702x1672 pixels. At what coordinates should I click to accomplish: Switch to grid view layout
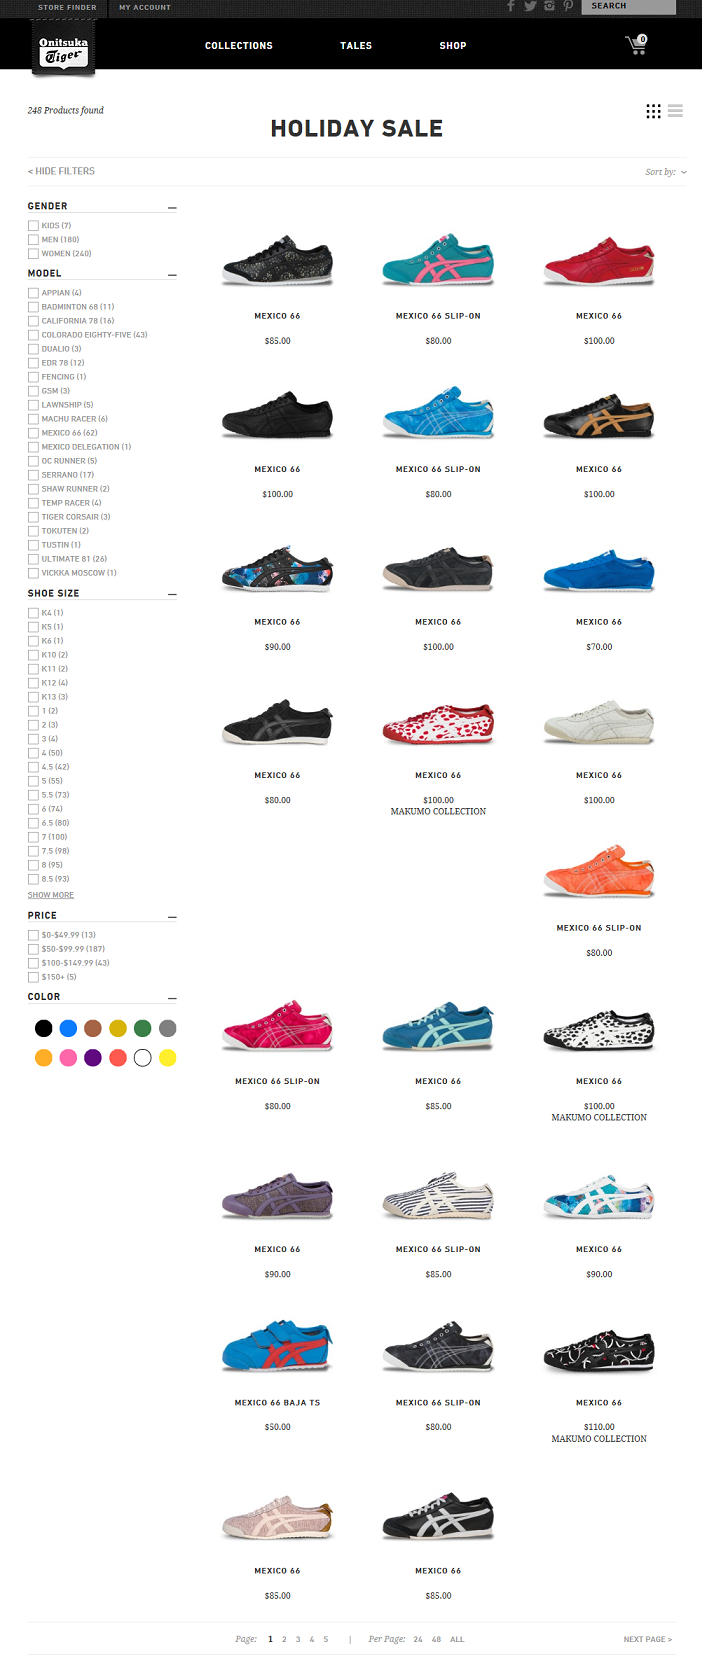click(653, 111)
